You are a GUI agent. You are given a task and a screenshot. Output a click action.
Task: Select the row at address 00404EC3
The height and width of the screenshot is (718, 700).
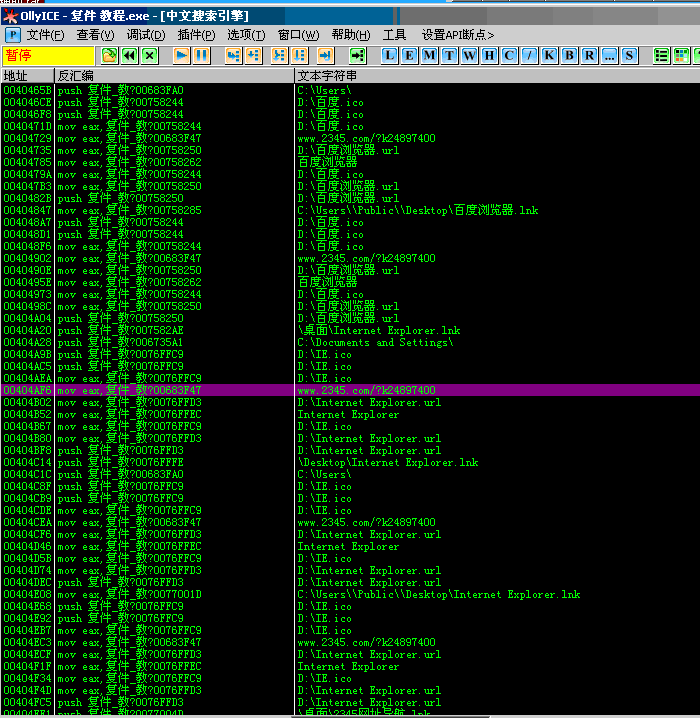(350, 642)
